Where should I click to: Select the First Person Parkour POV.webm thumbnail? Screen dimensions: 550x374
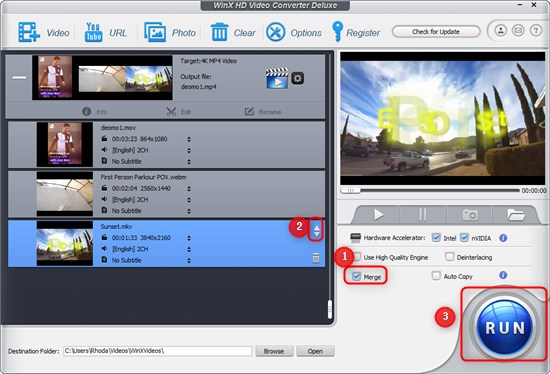pos(65,194)
